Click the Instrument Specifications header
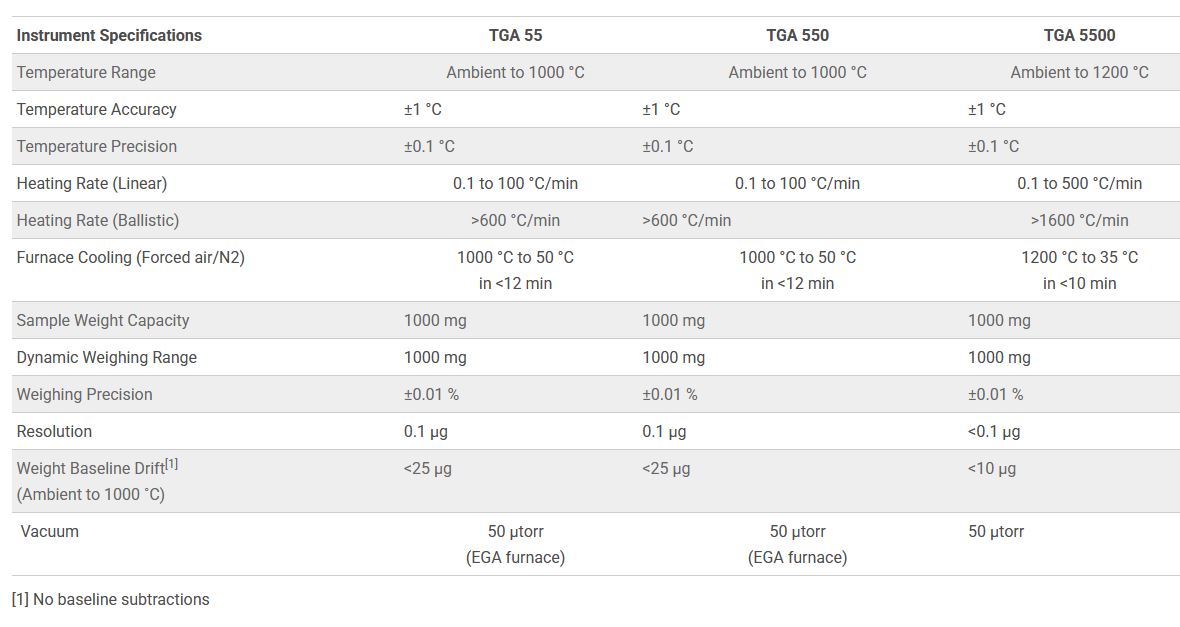1180x627 pixels. [109, 35]
